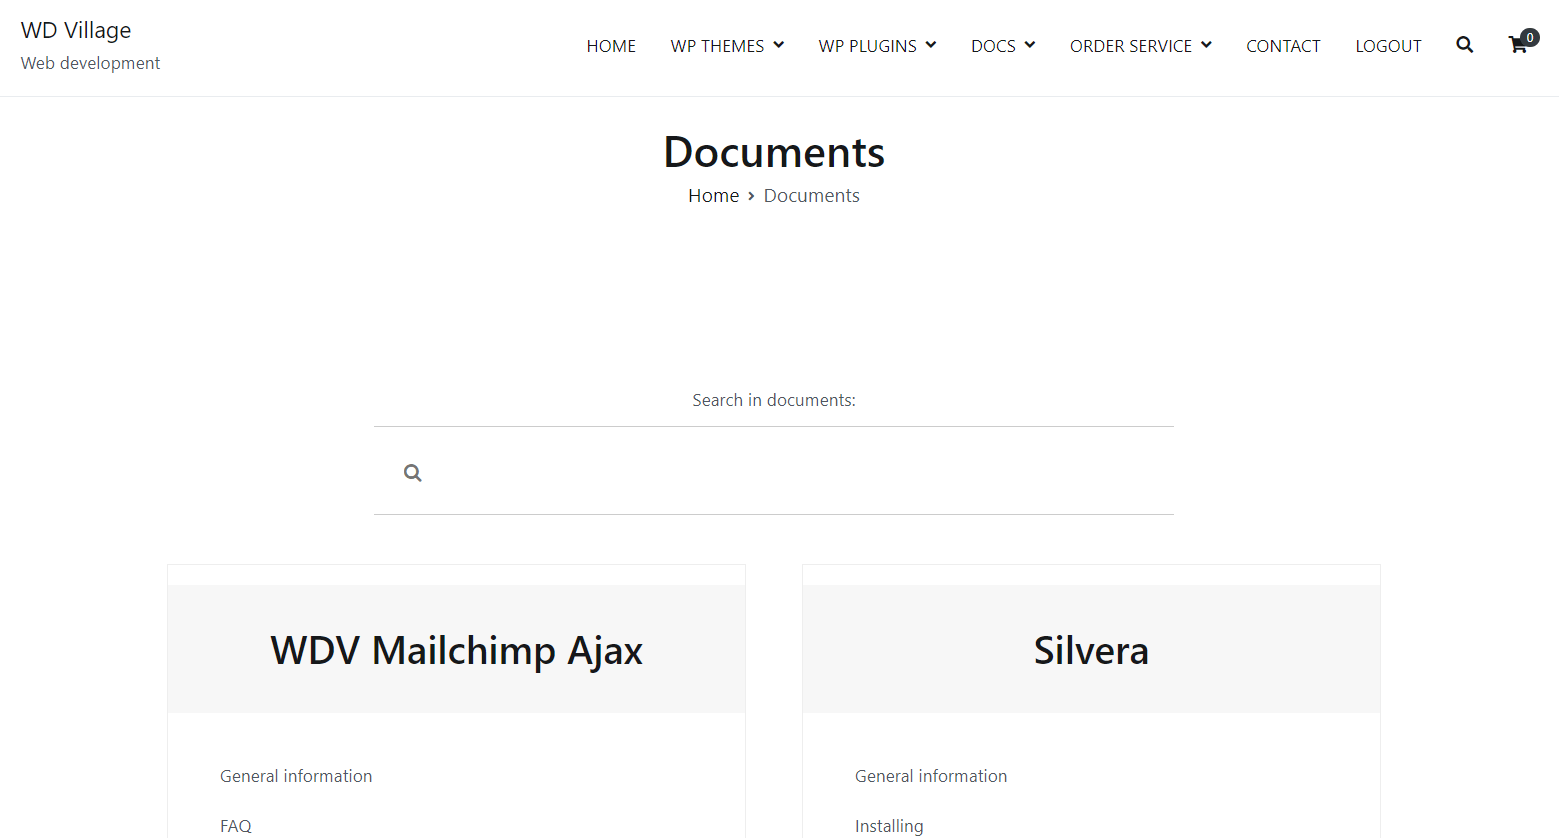Screen dimensions: 1559x838
Task: Open FAQ under WDV Mailchimp Ajax
Action: click(x=236, y=826)
